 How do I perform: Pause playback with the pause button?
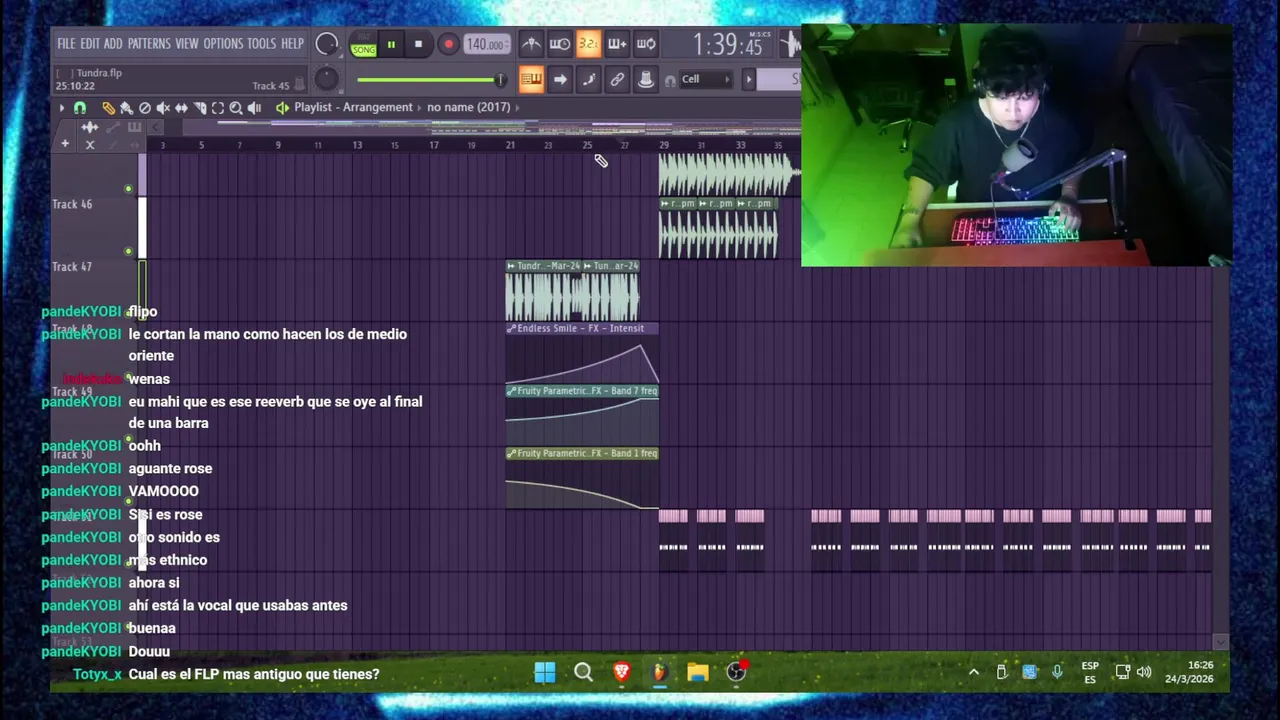(391, 44)
